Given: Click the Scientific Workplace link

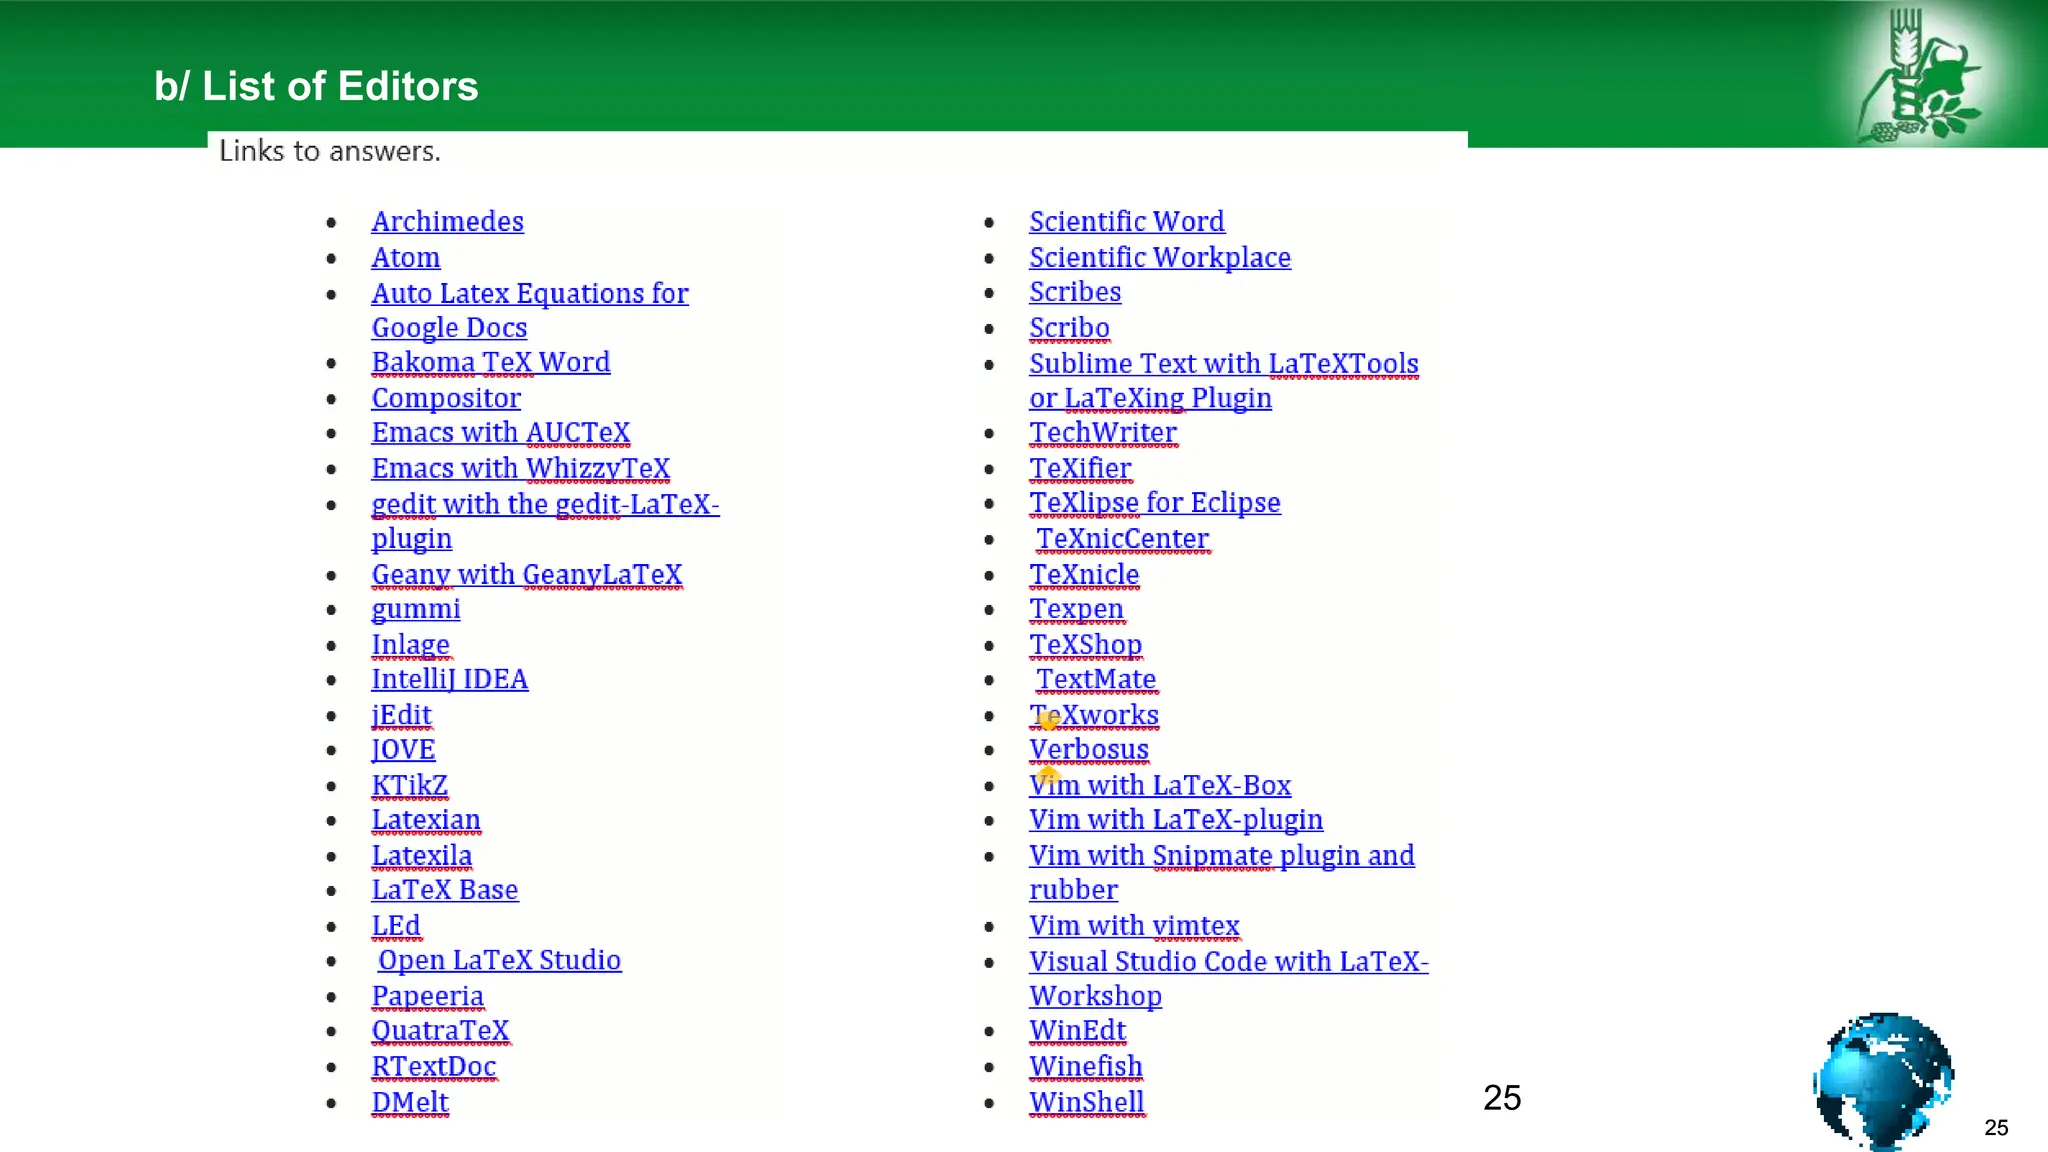Looking at the screenshot, I should pyautogui.click(x=1159, y=257).
